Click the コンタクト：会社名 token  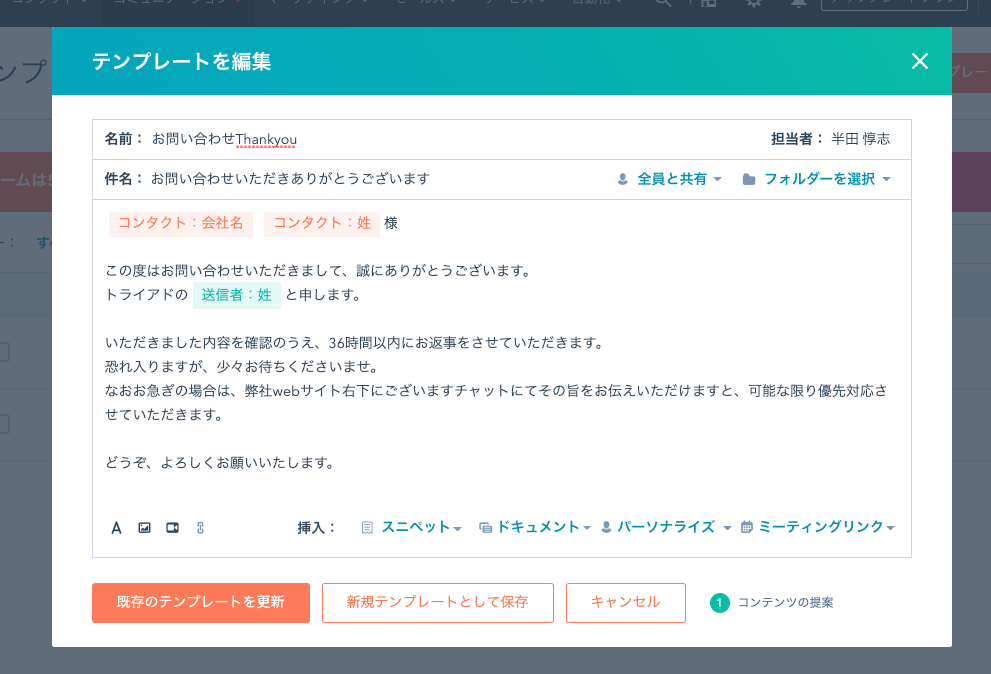coord(181,223)
